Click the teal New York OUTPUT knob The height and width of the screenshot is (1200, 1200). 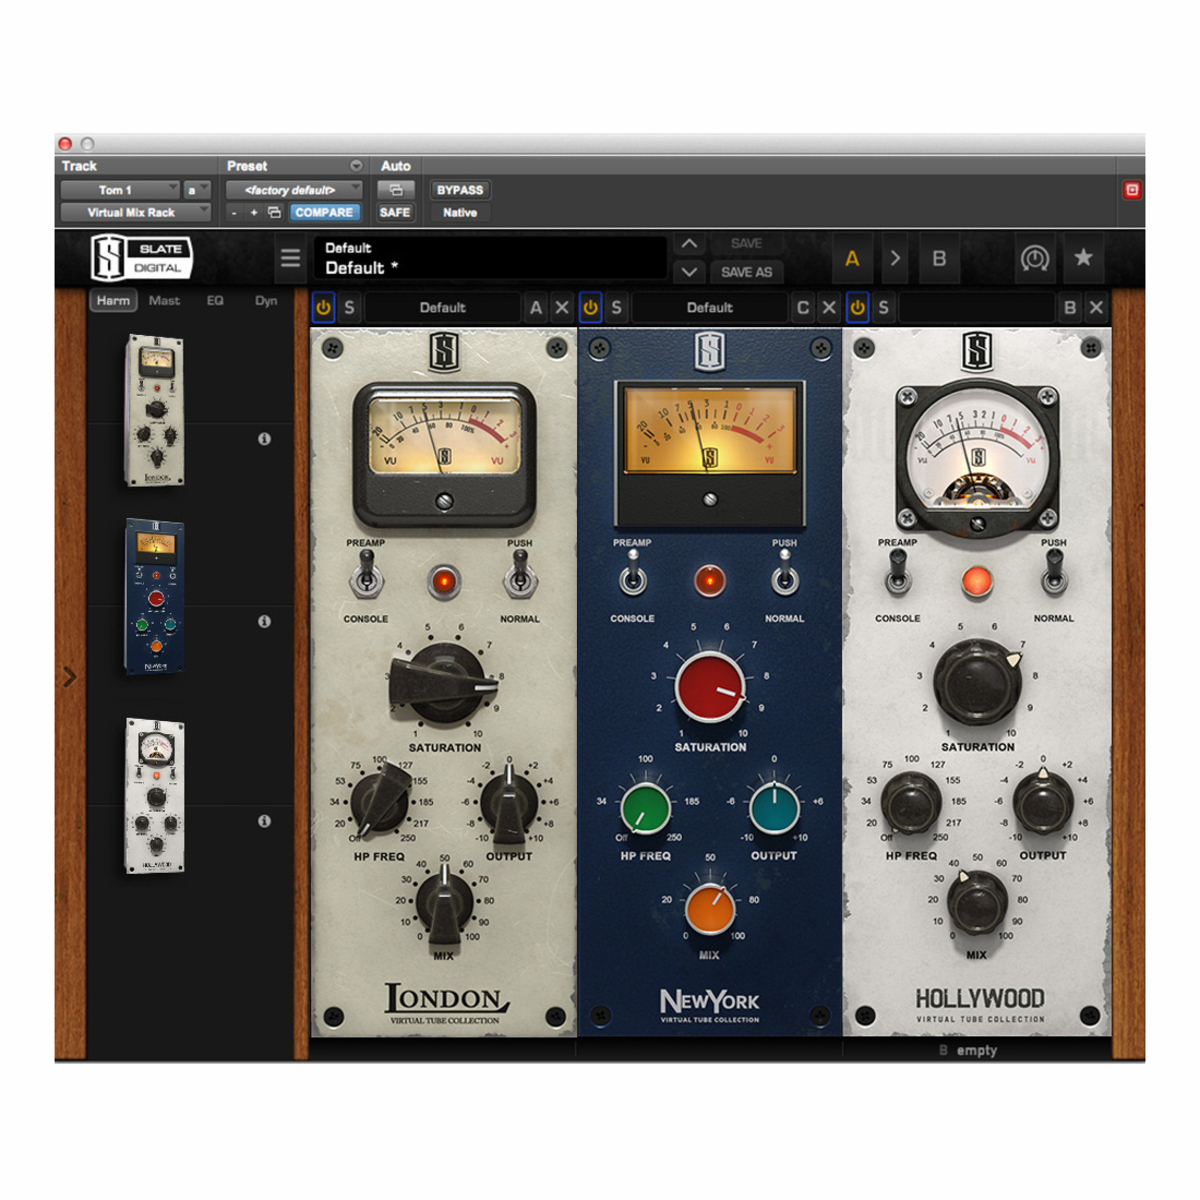point(774,808)
